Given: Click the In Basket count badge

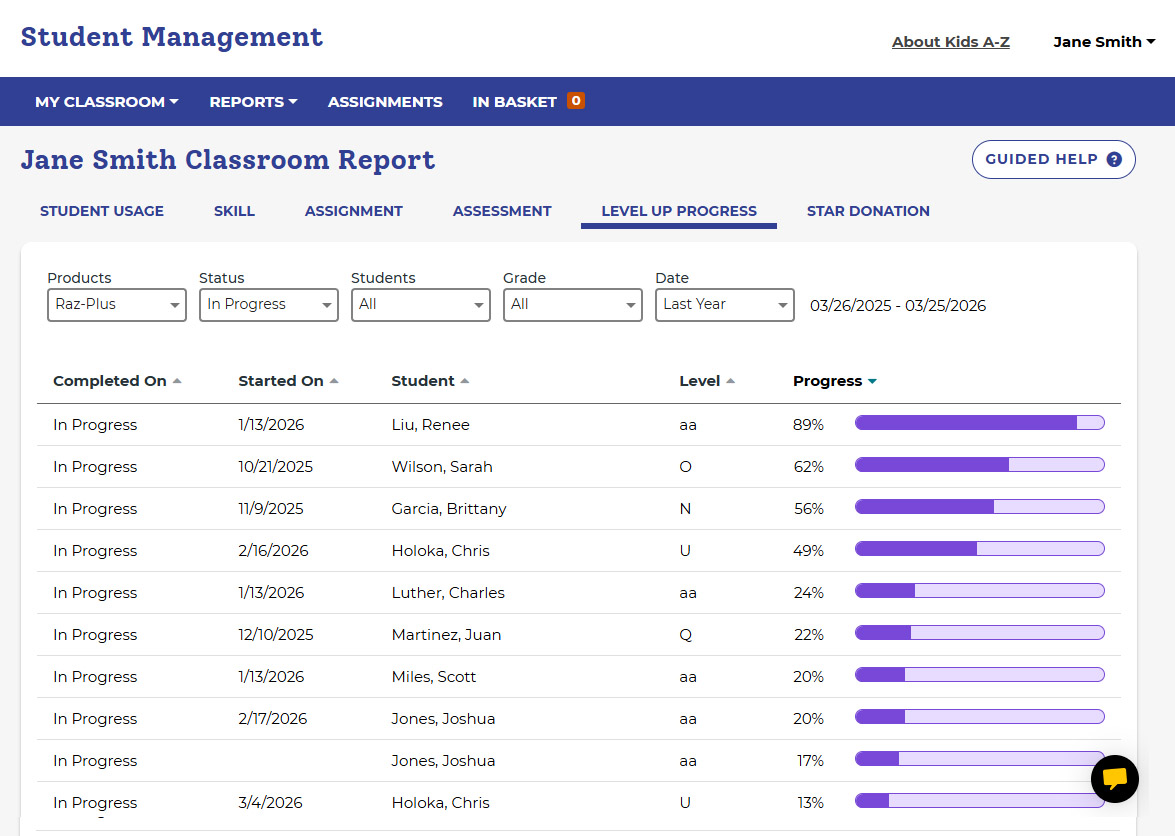Looking at the screenshot, I should click(x=575, y=101).
